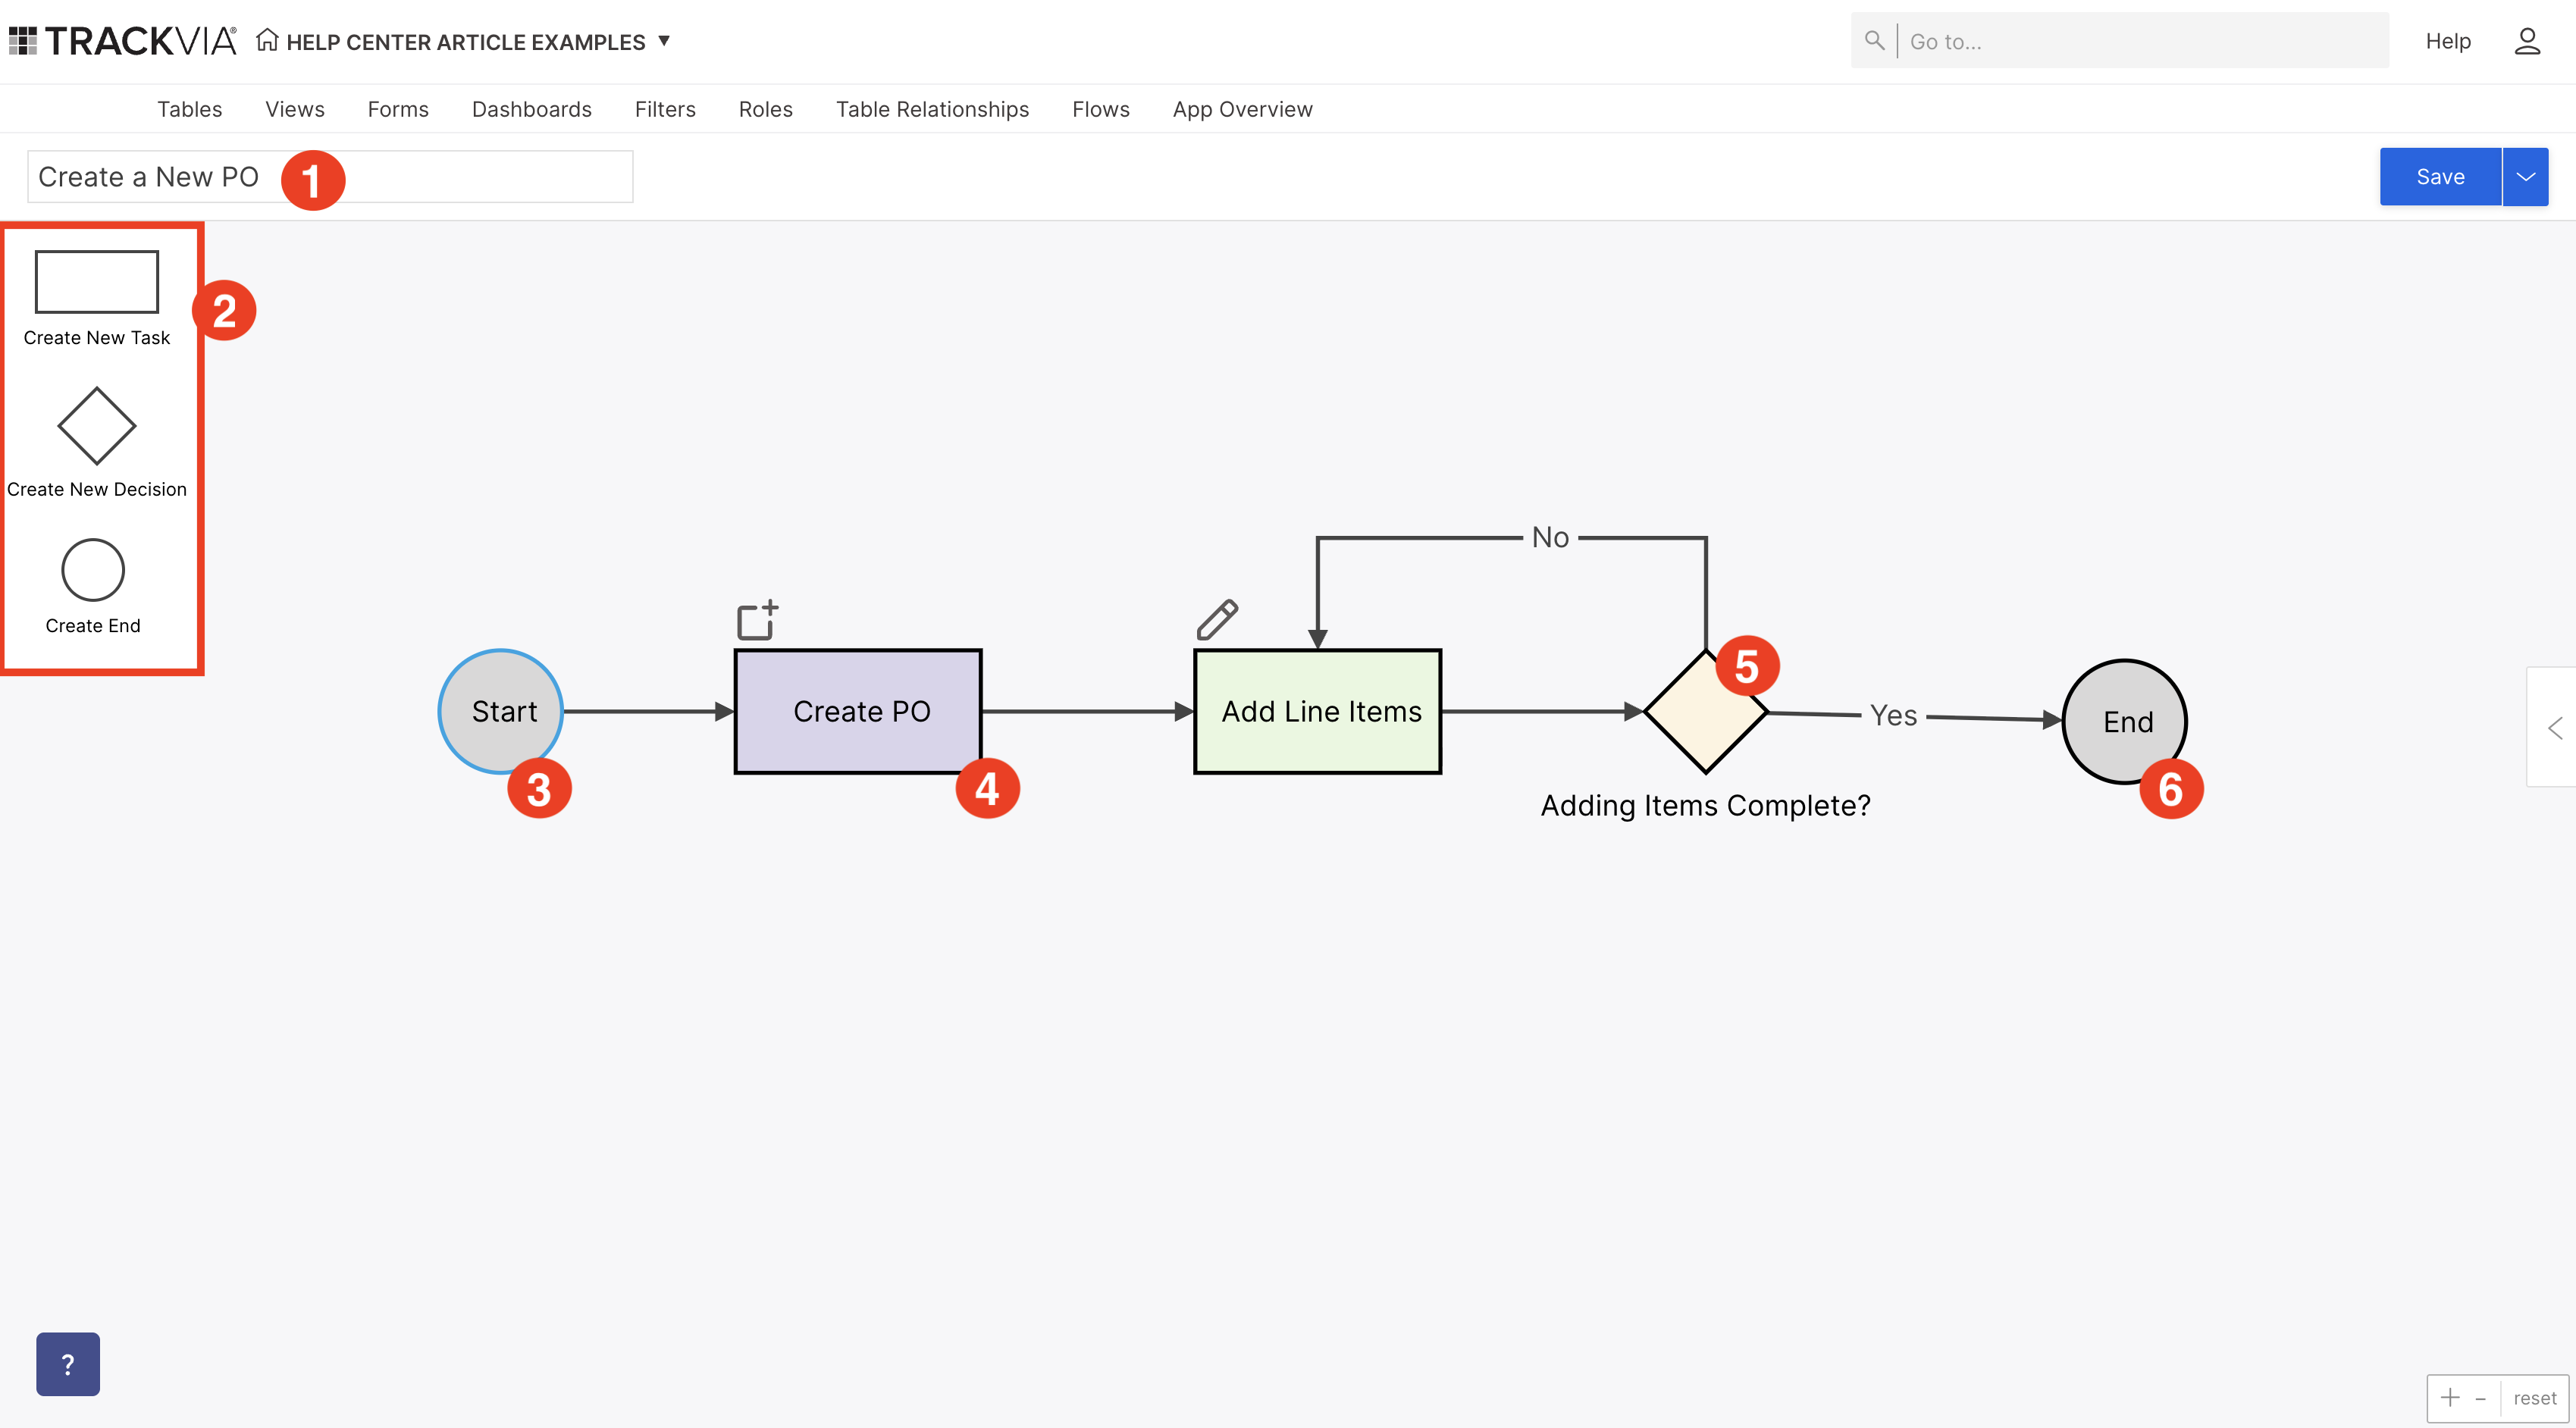Select the Add Line Items task node
The image size is (2576, 1428).
tap(1318, 711)
